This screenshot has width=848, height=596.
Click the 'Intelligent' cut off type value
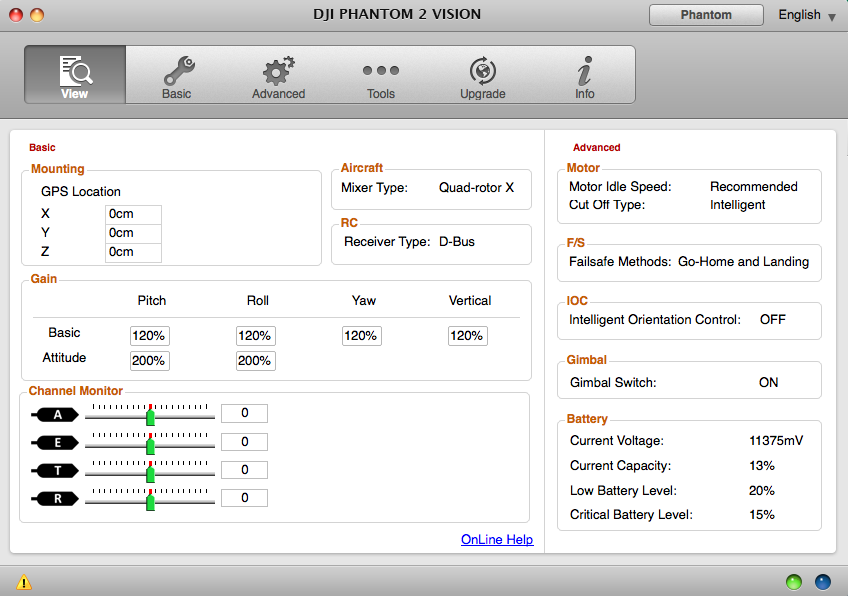coord(737,205)
